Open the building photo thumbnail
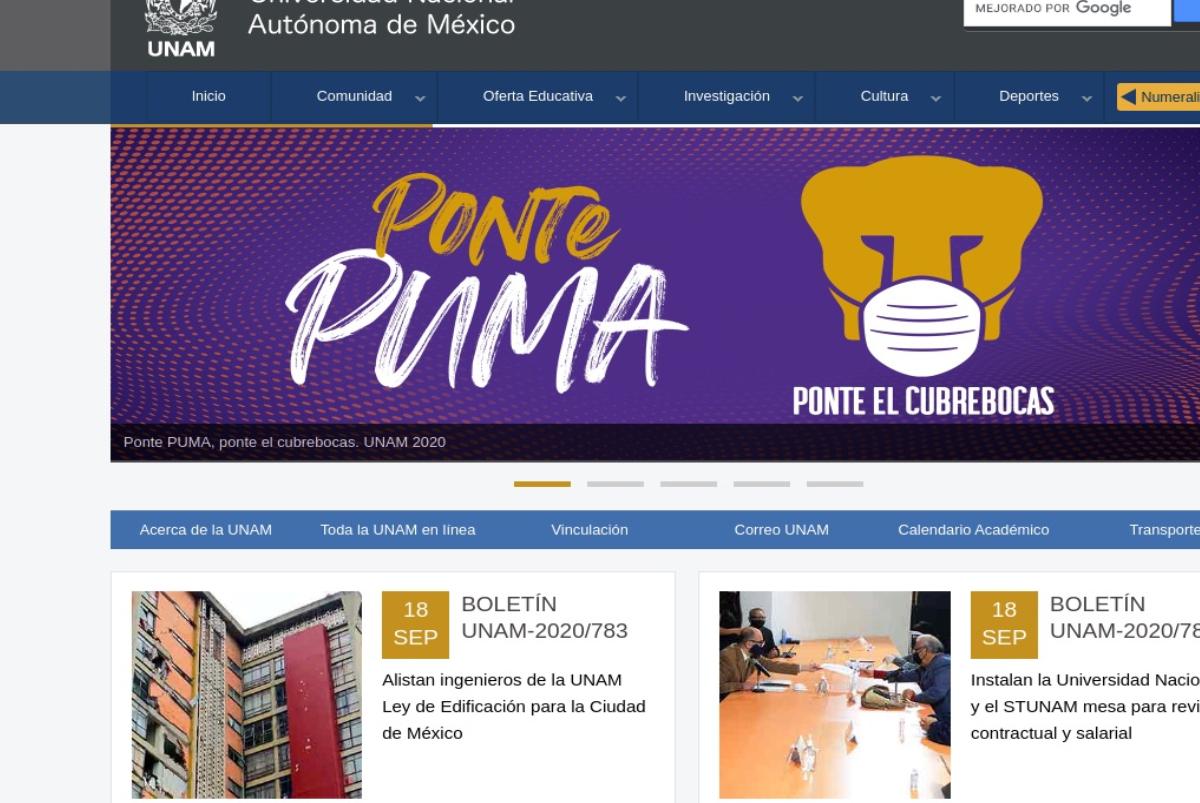Screen dimensions: 1200x803 (x=247, y=694)
